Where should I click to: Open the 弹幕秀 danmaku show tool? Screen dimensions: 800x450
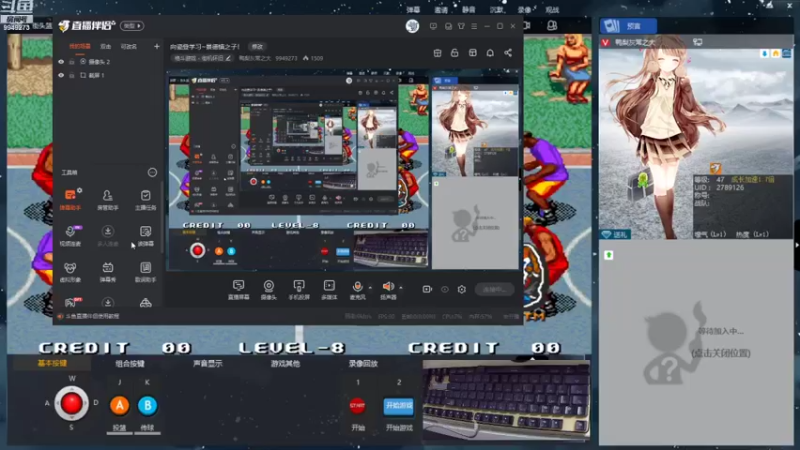click(x=108, y=271)
